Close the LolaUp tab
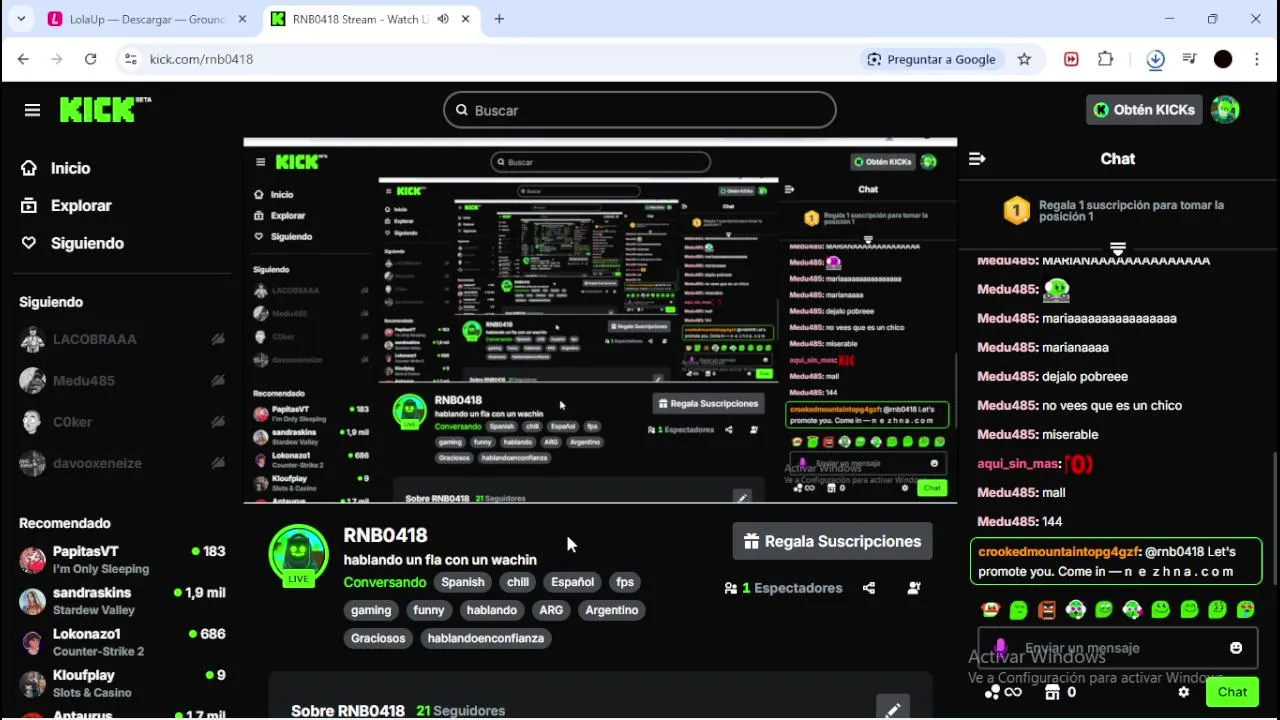 coord(242,19)
